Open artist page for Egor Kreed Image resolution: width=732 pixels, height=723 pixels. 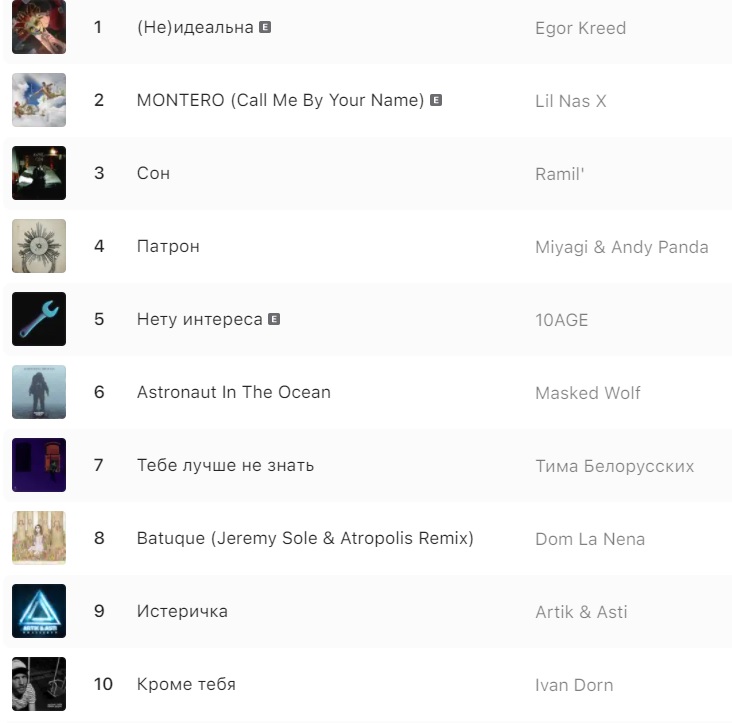(580, 28)
